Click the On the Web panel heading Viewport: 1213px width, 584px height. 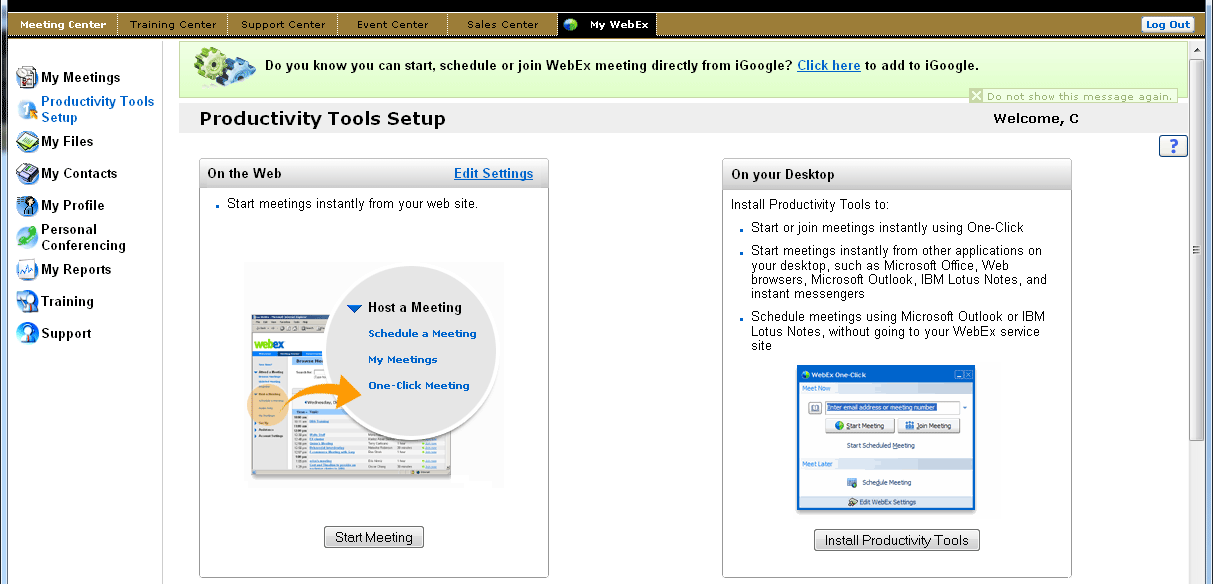[244, 173]
